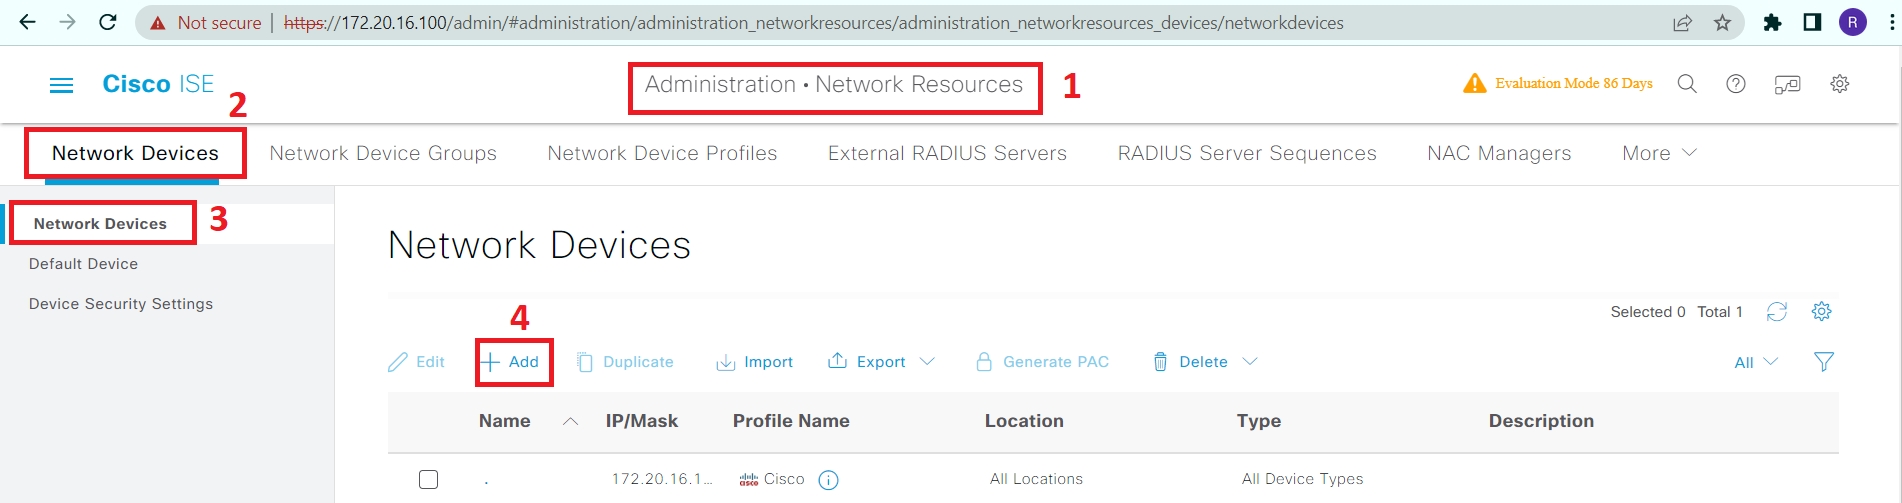This screenshot has width=1902, height=503.
Task: Click the Duplicate button
Action: tap(625, 362)
